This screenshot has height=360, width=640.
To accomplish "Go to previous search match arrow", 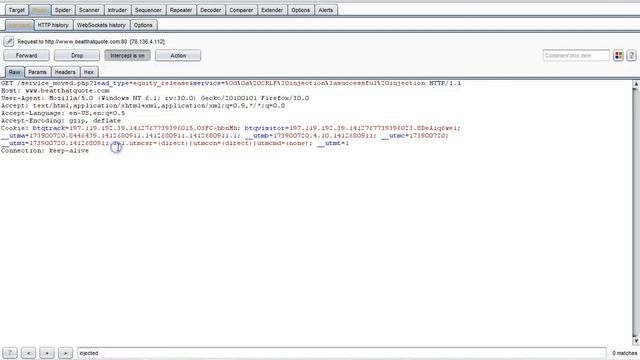I will (x=28, y=353).
